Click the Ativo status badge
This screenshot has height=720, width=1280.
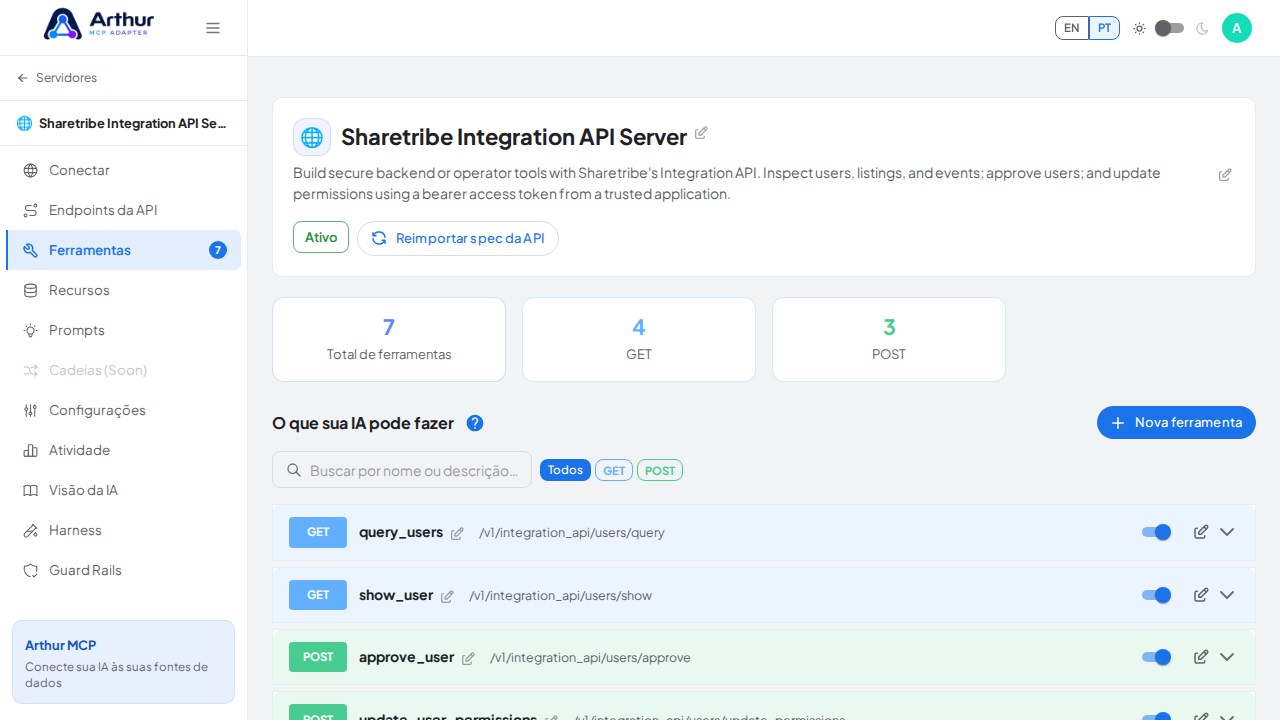tap(321, 237)
